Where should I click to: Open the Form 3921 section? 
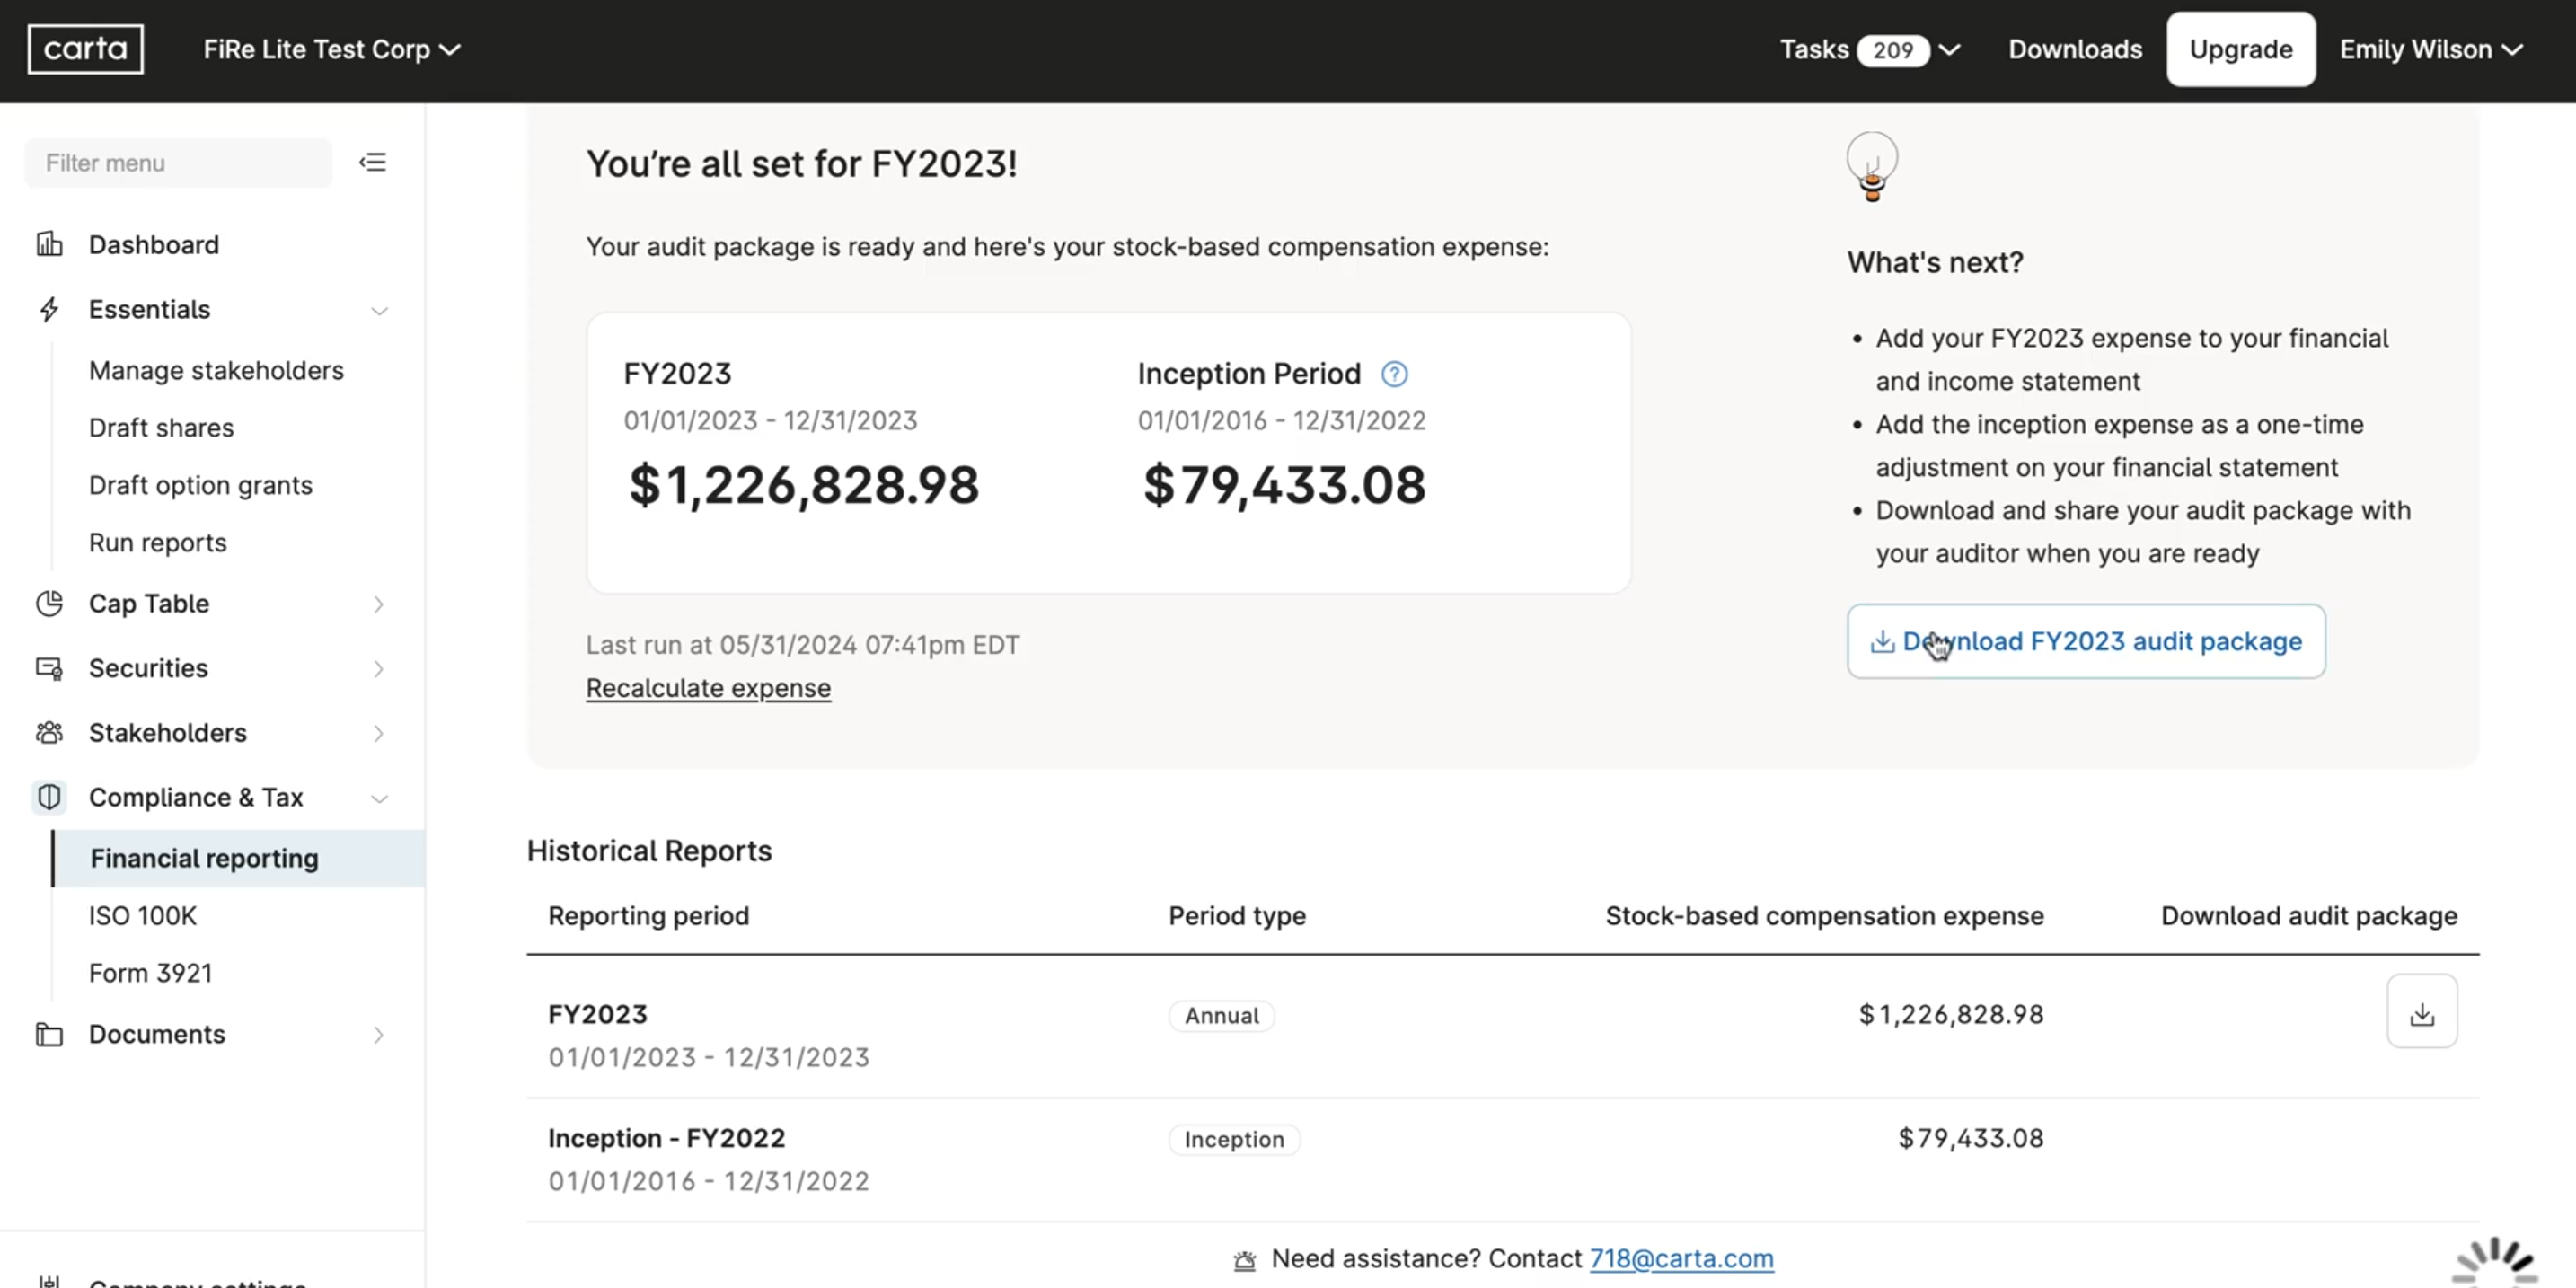pos(150,971)
